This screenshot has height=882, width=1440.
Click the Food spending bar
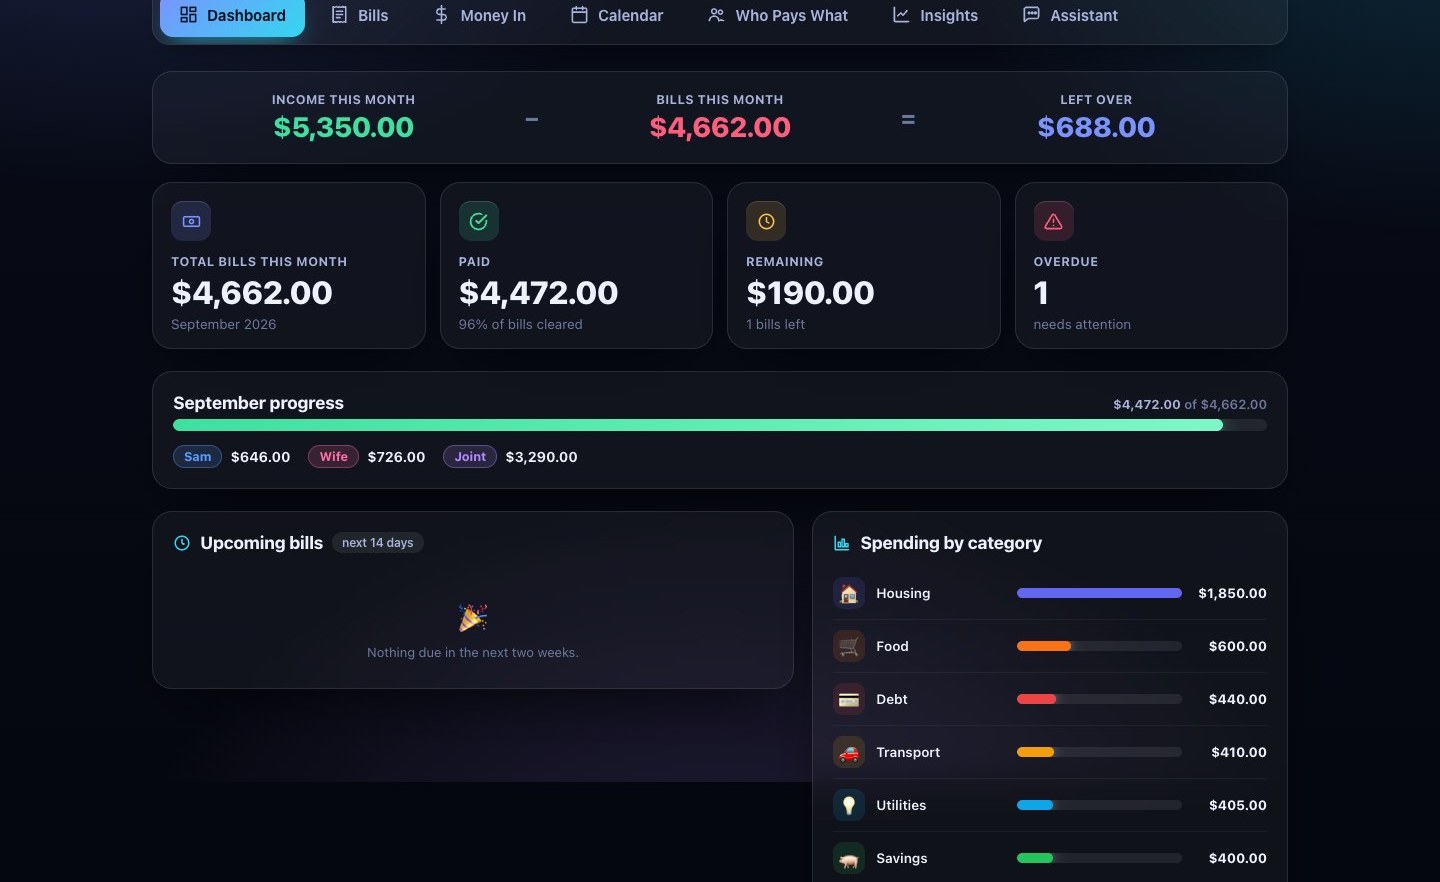click(x=1099, y=646)
